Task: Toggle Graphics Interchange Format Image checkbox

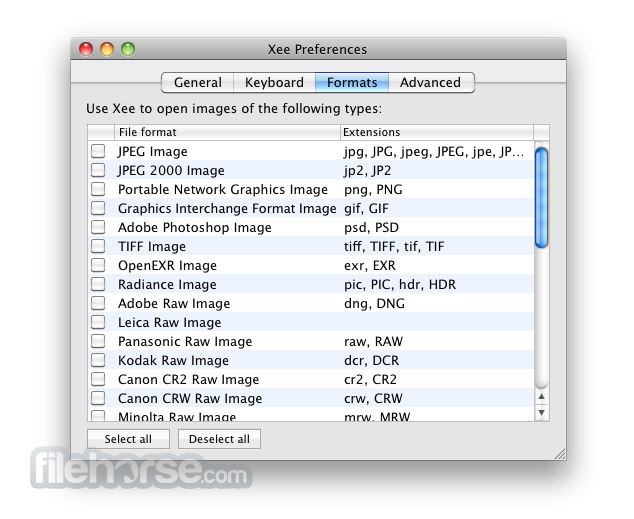Action: [98, 208]
